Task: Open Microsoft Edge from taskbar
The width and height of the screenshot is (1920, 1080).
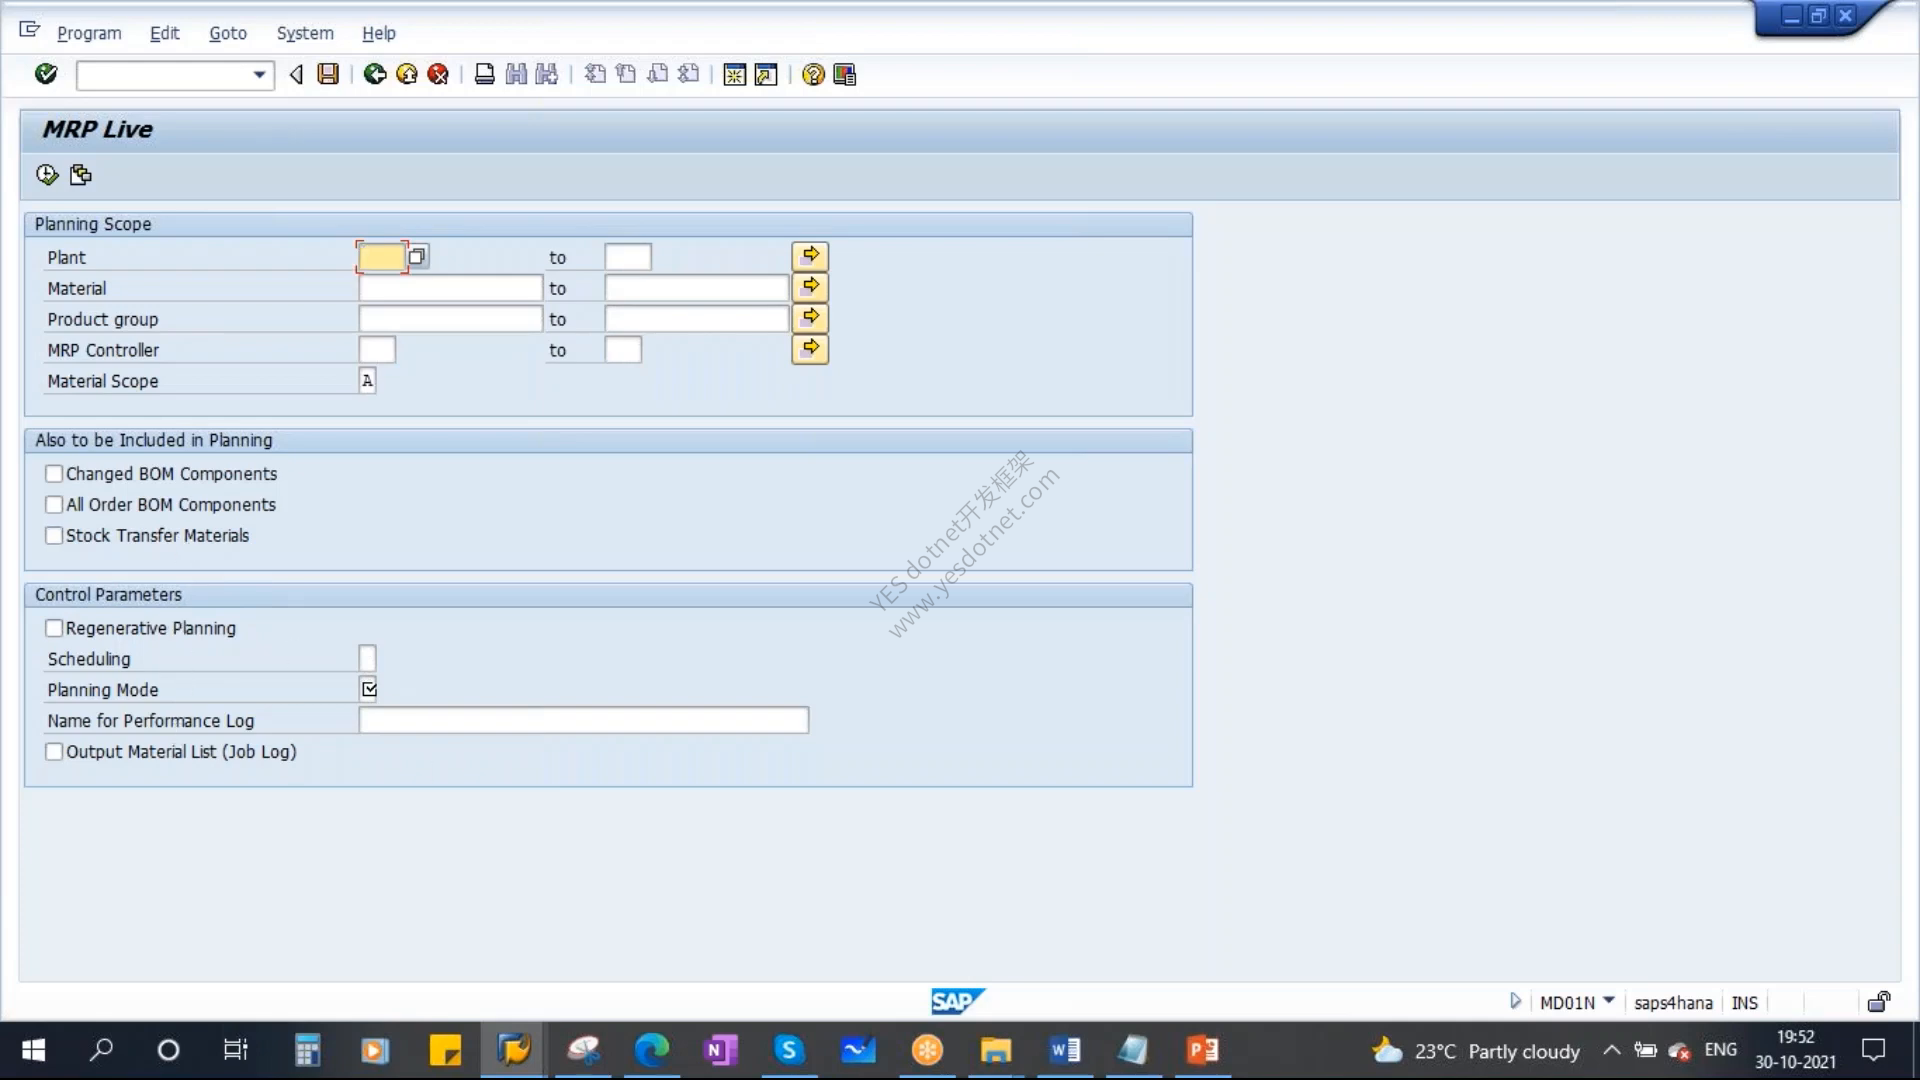Action: pos(651,1050)
